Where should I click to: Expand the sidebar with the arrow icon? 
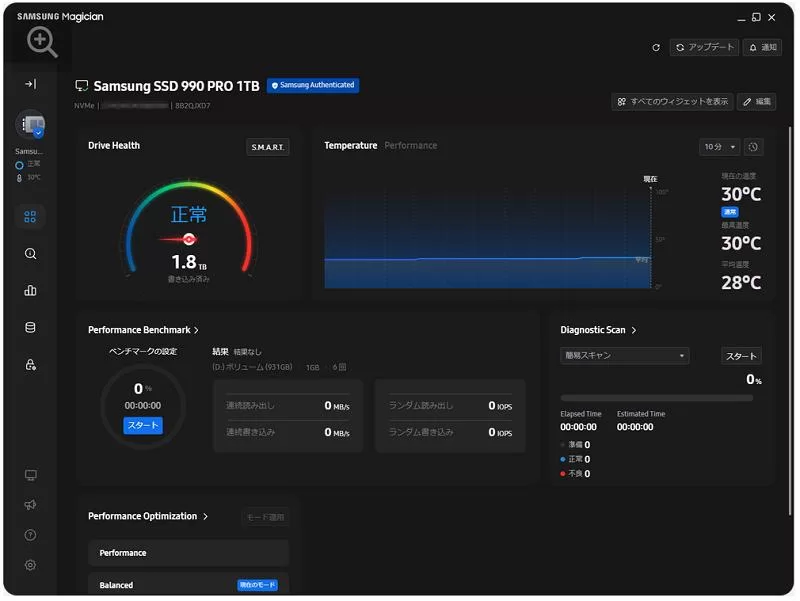tap(31, 84)
